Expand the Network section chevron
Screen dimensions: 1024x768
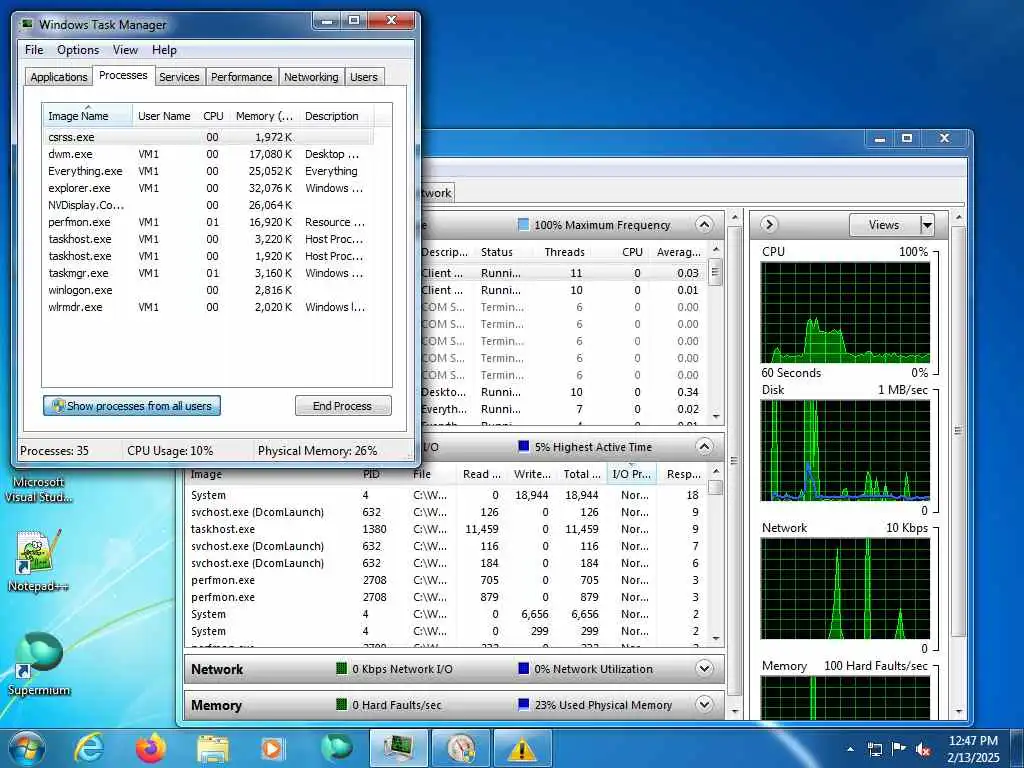(x=704, y=669)
